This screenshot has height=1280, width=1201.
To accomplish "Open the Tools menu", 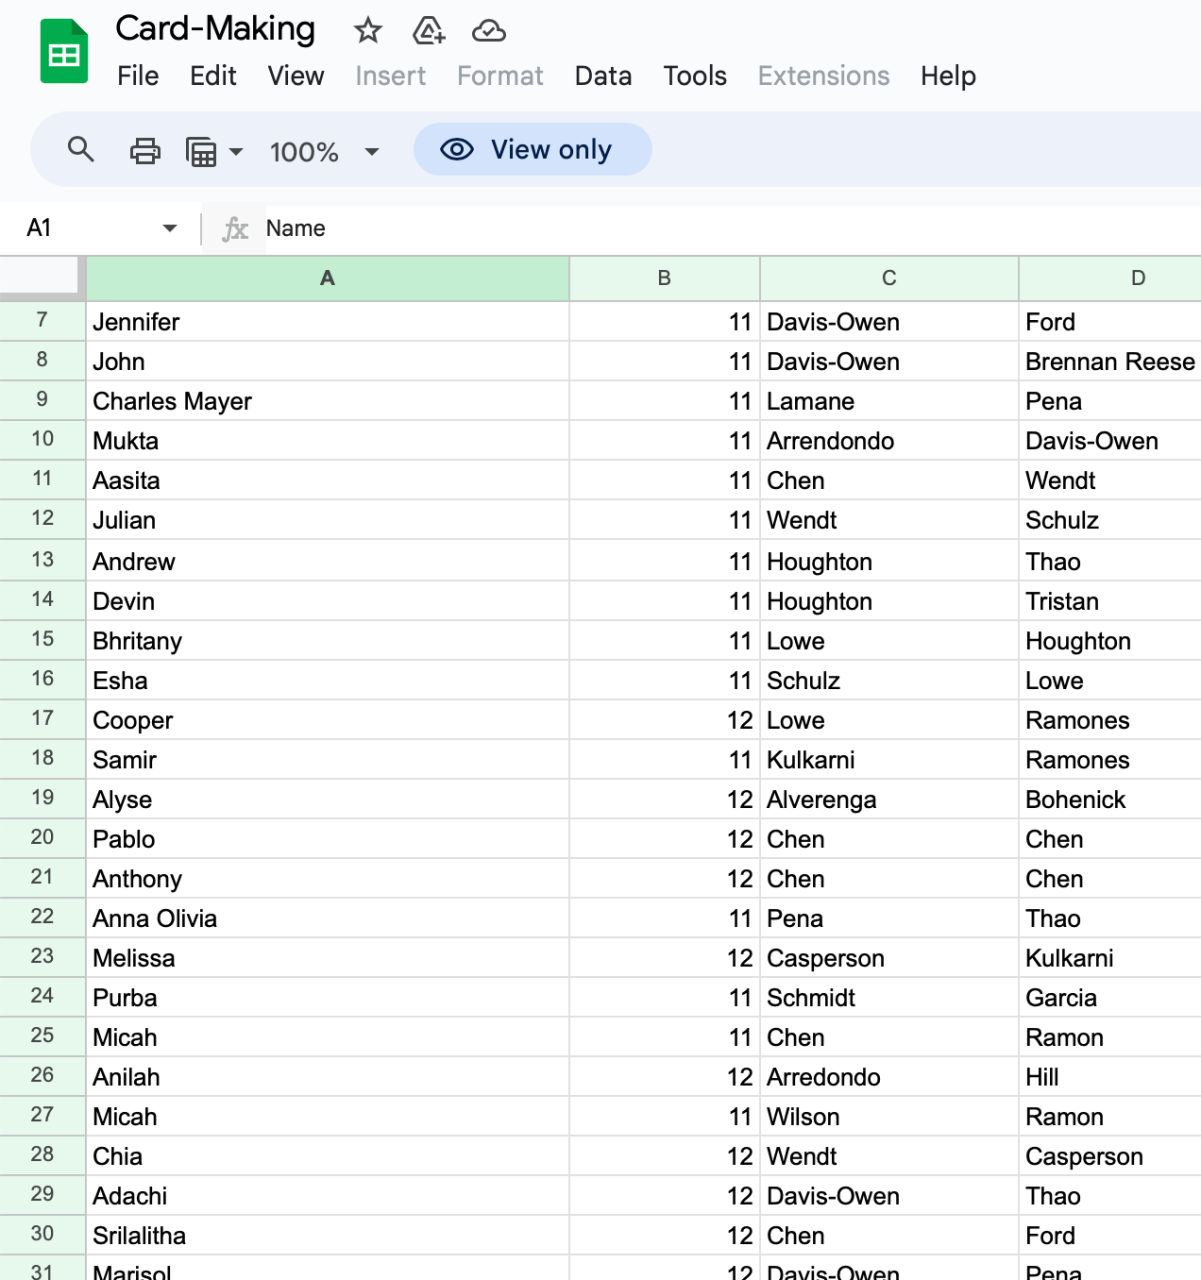I will (695, 76).
